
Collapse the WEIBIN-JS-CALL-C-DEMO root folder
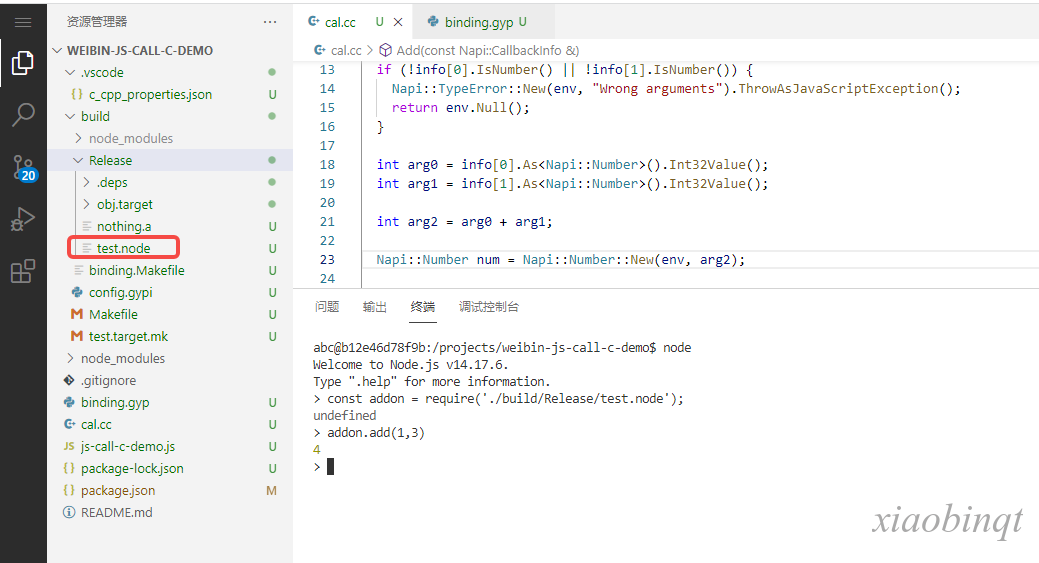tap(58, 50)
